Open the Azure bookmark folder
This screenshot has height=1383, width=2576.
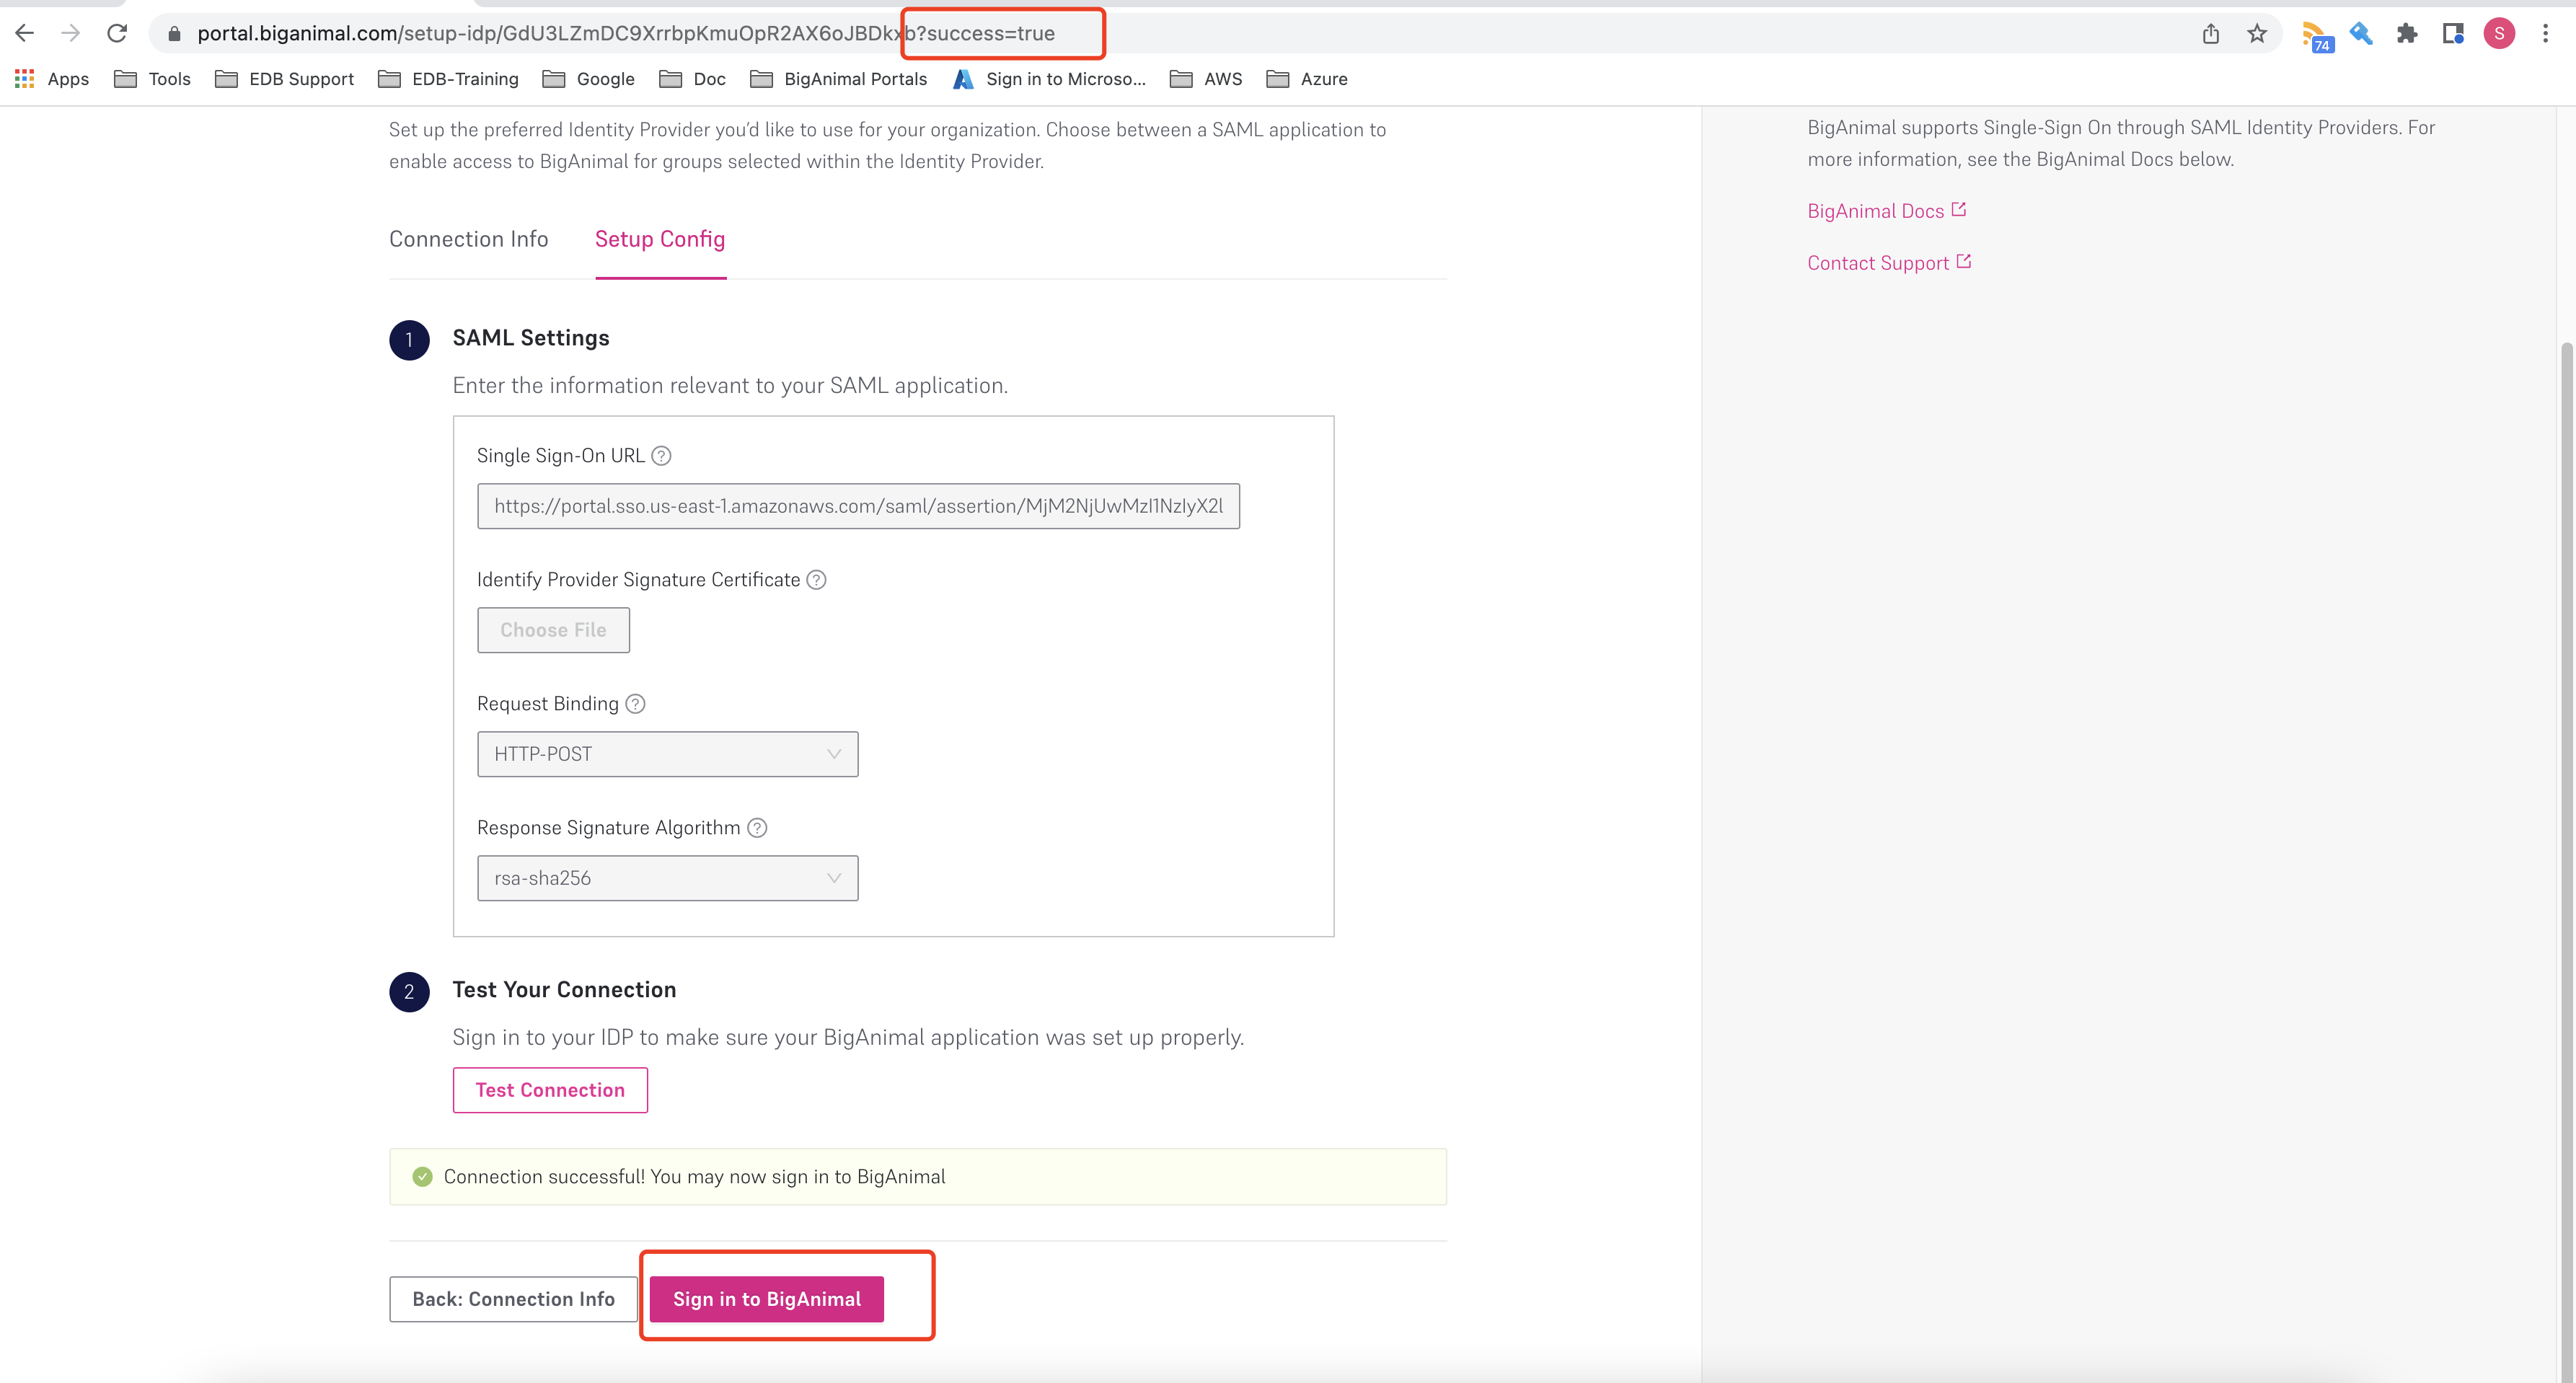click(x=1306, y=79)
